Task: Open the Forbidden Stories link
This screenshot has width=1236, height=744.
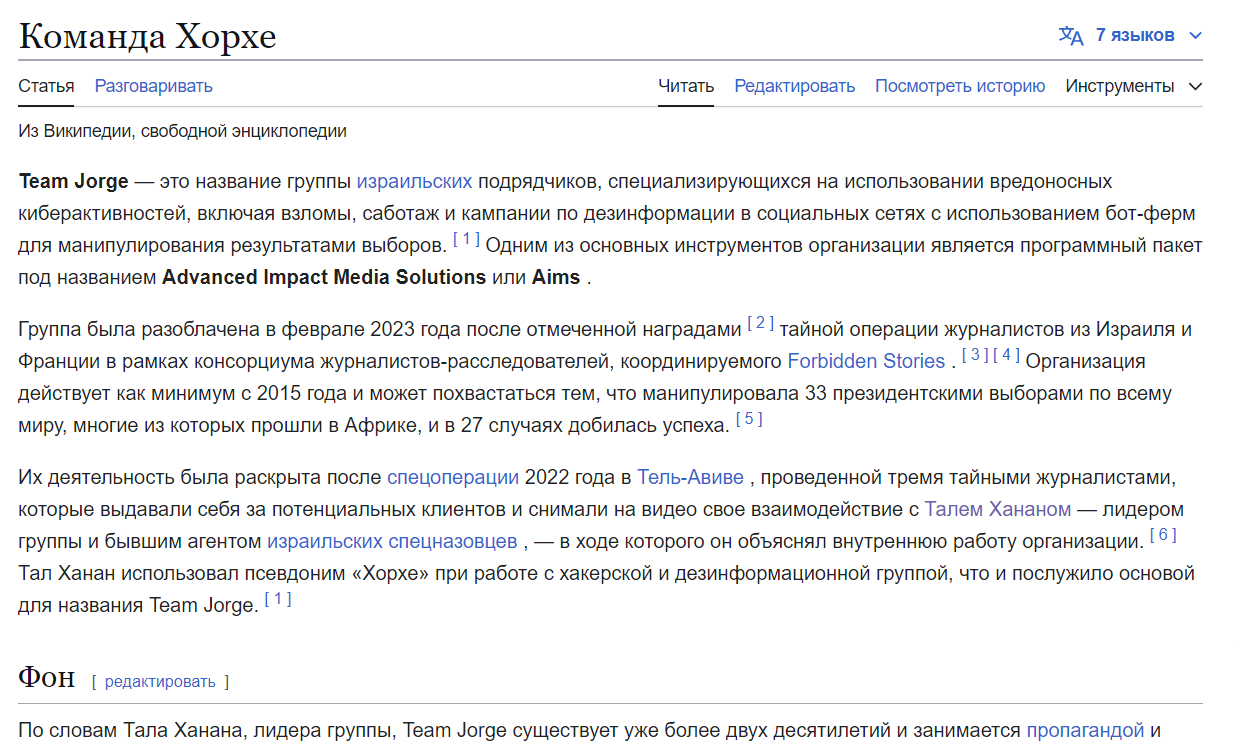Action: [x=866, y=361]
